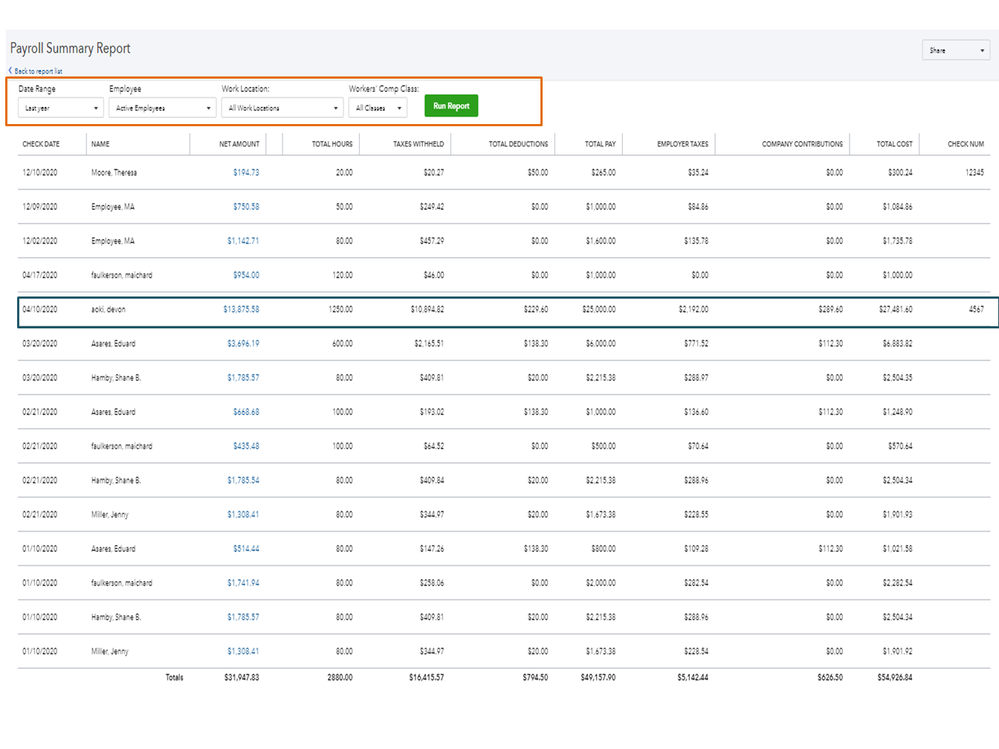Image resolution: width=999 pixels, height=749 pixels.
Task: Open the Employee filter dropdown
Action: tap(162, 108)
